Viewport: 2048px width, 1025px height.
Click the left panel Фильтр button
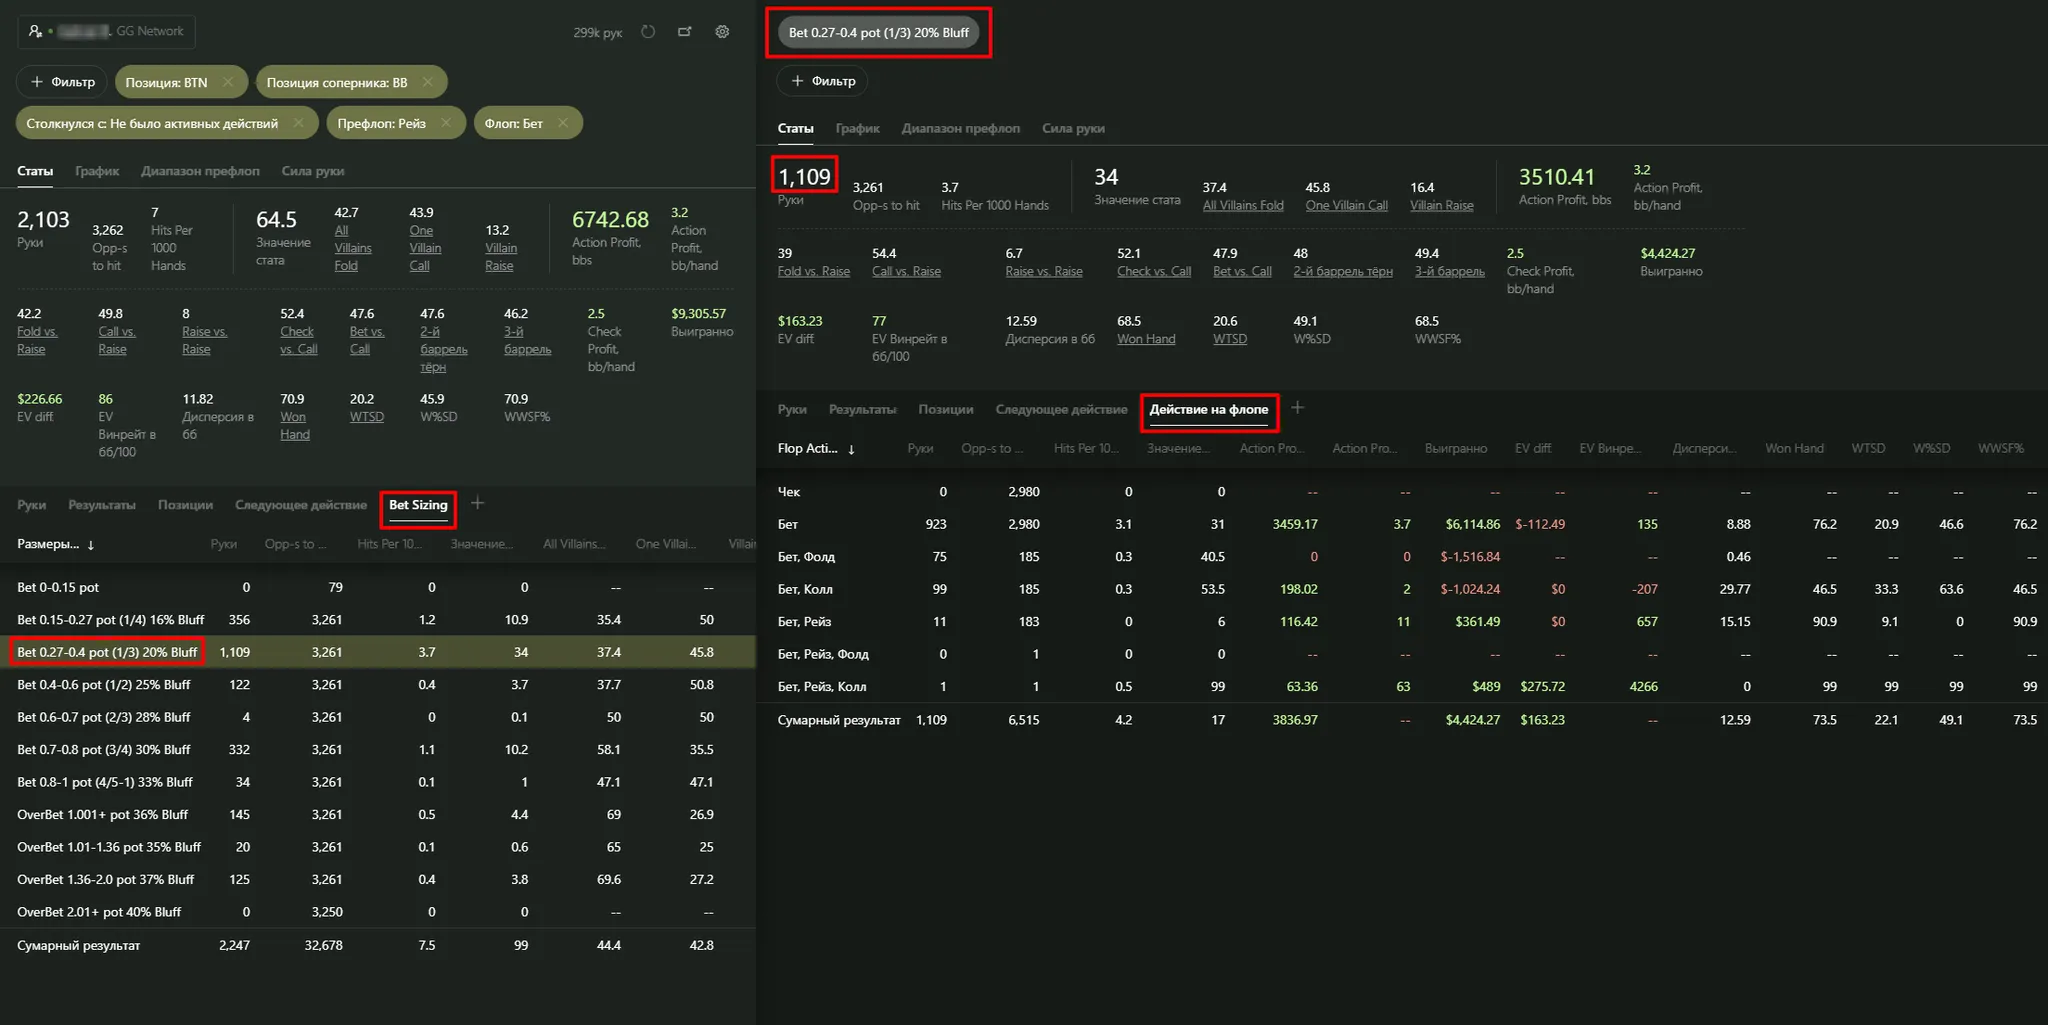63,82
